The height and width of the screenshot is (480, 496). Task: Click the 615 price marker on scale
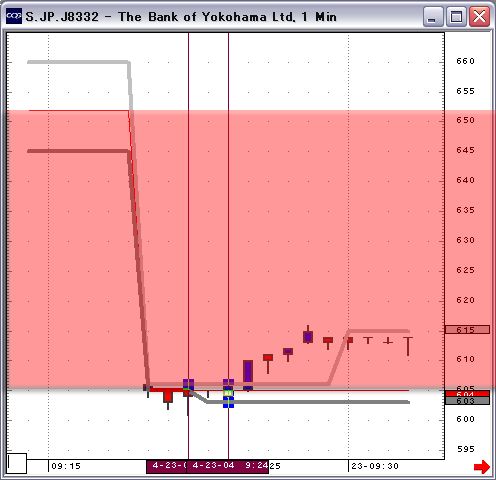click(x=467, y=330)
